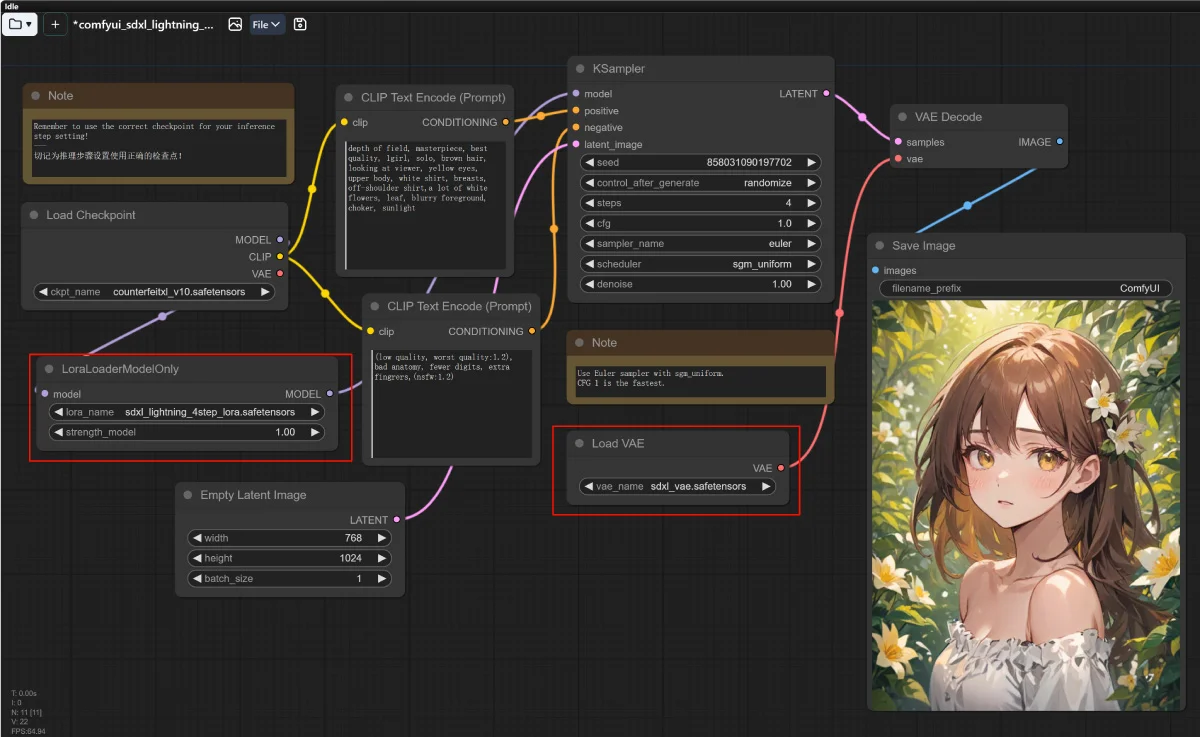Click the KSampler LATENT output port
This screenshot has width=1200, height=737.
tap(826, 94)
